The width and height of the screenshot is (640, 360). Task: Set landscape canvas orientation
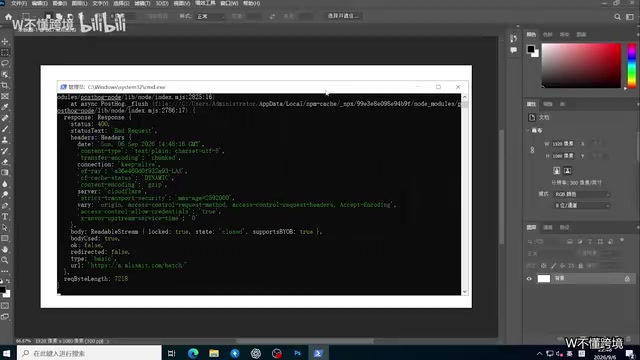tap(567, 171)
